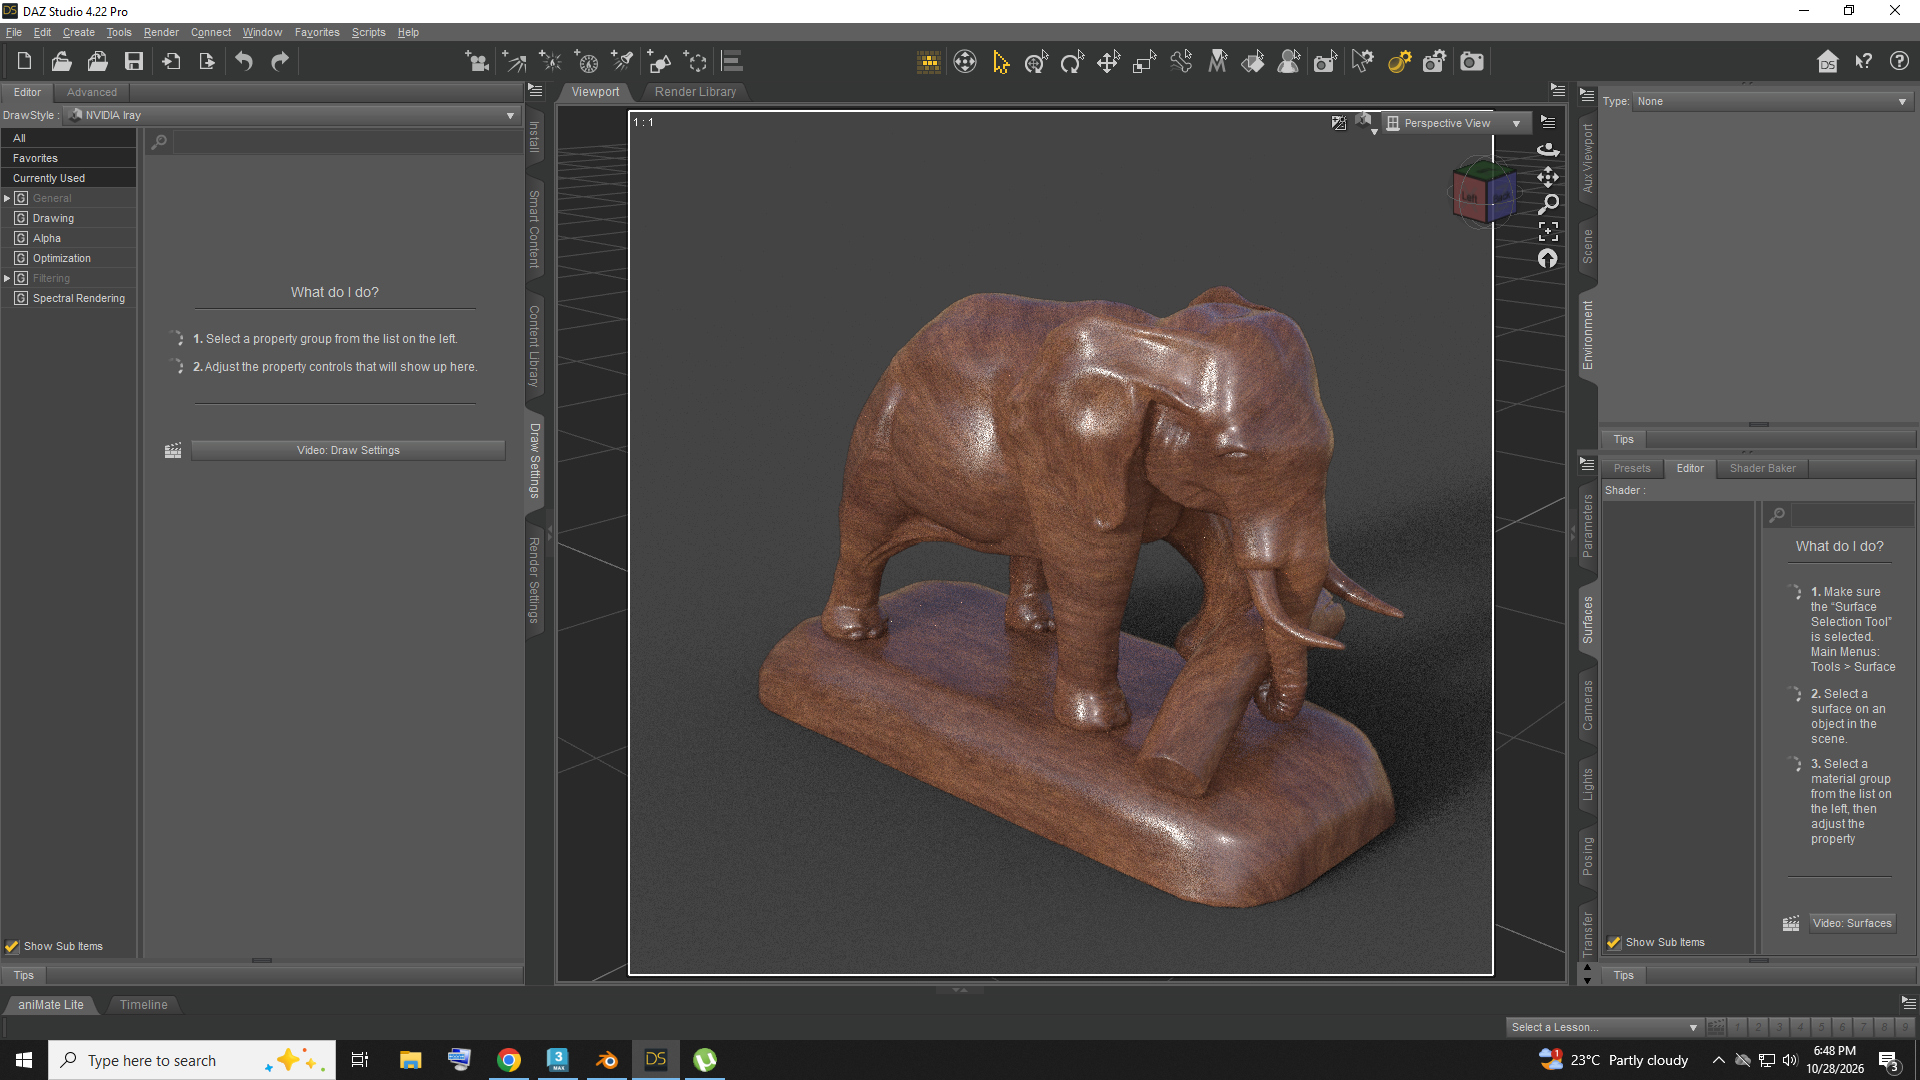Screen dimensions: 1920x1080
Task: Create a new scene file
Action: coord(24,62)
